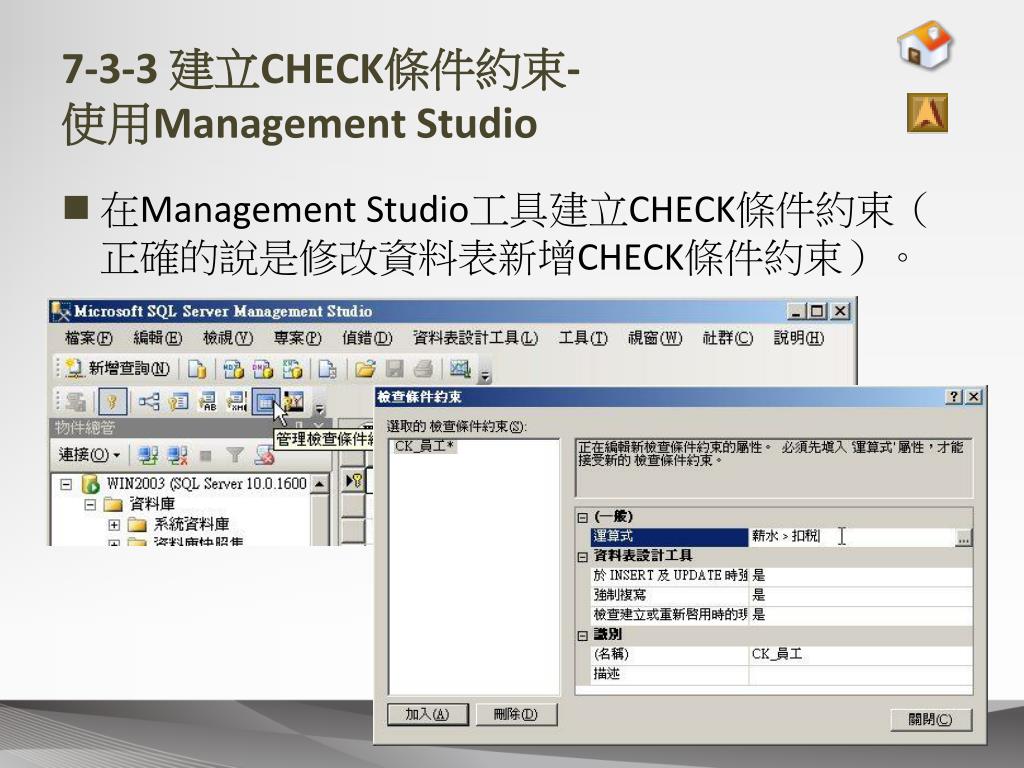
Task: Collapse the 識別 property category
Action: [583, 635]
